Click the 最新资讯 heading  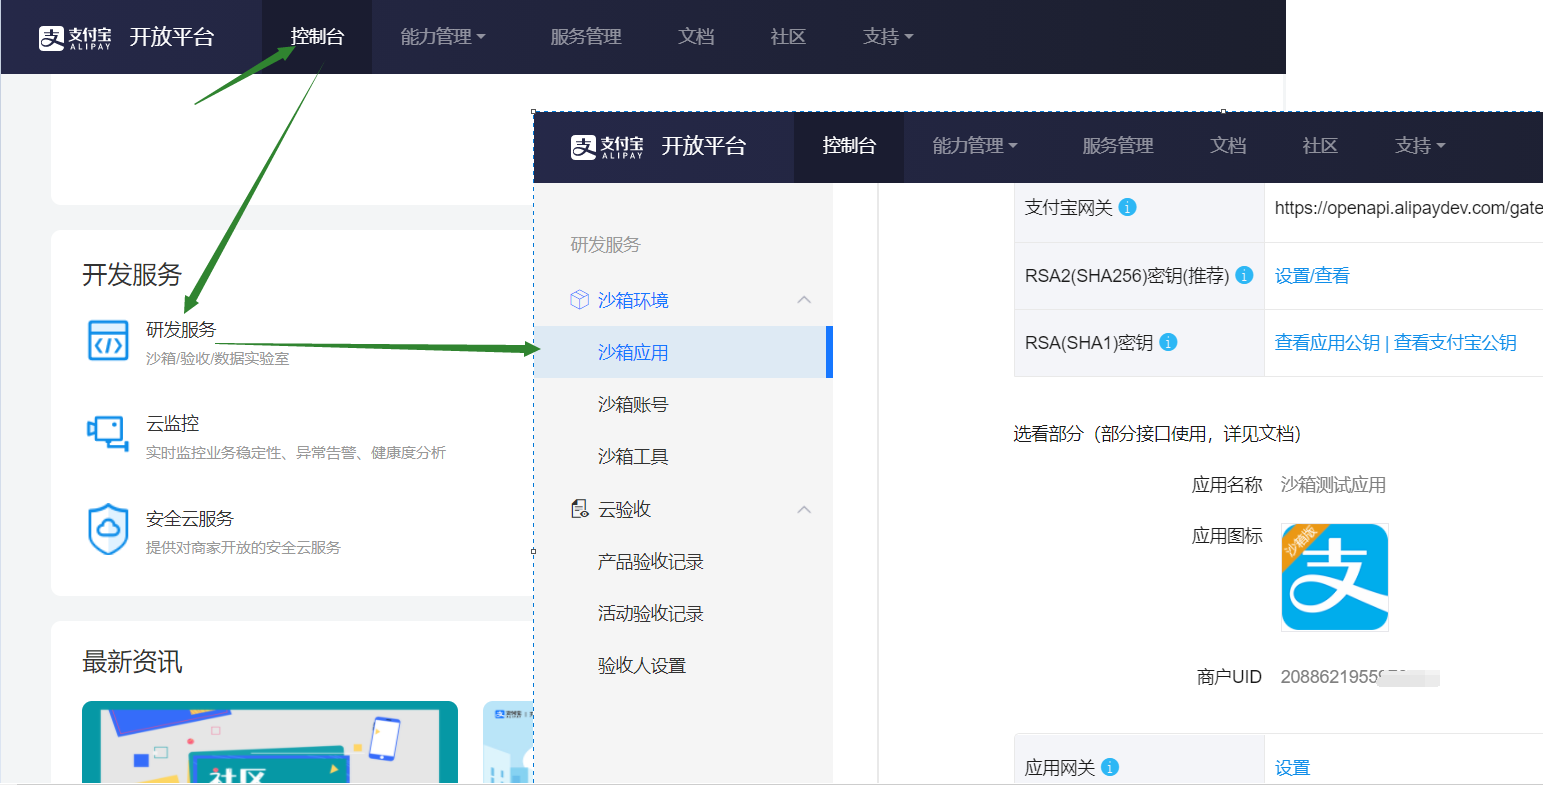[132, 661]
